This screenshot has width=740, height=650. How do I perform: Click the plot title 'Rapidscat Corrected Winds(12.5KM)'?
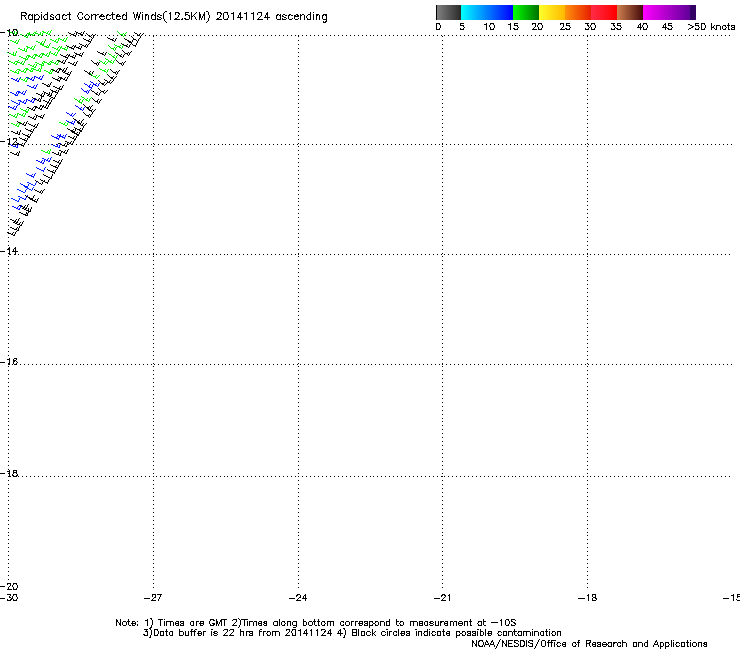(x=115, y=17)
